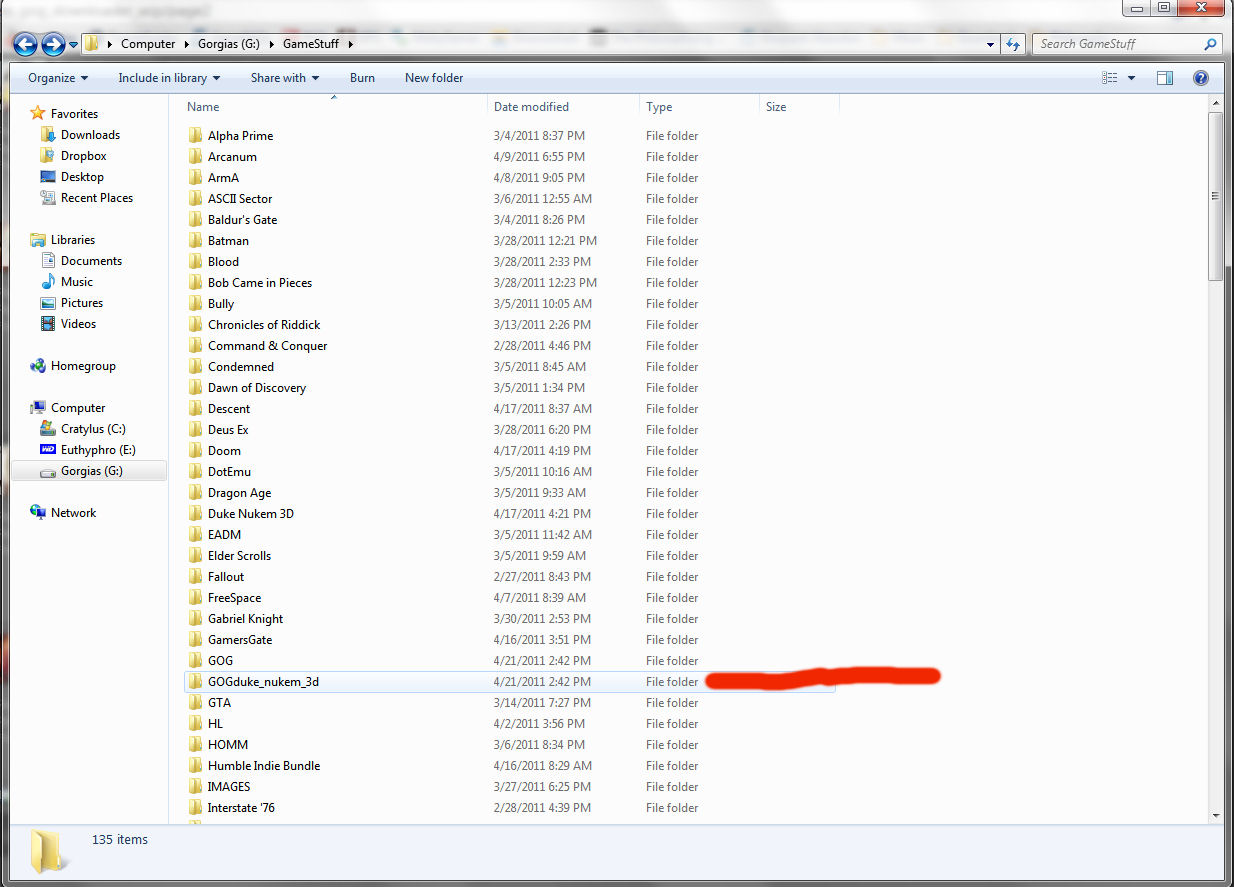Click the Humble Indie Bundle folder icon
Viewport: 1234px width, 887px height.
[195, 766]
